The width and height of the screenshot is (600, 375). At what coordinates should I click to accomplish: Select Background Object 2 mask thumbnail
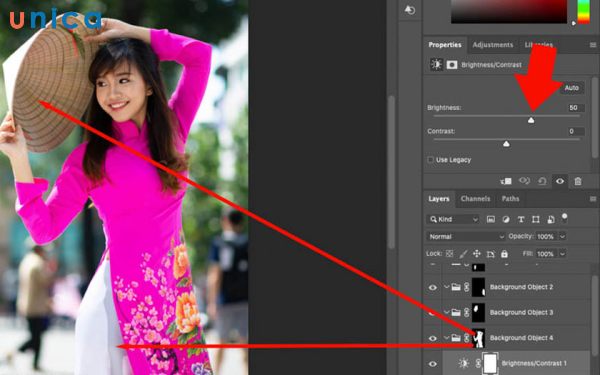[478, 287]
